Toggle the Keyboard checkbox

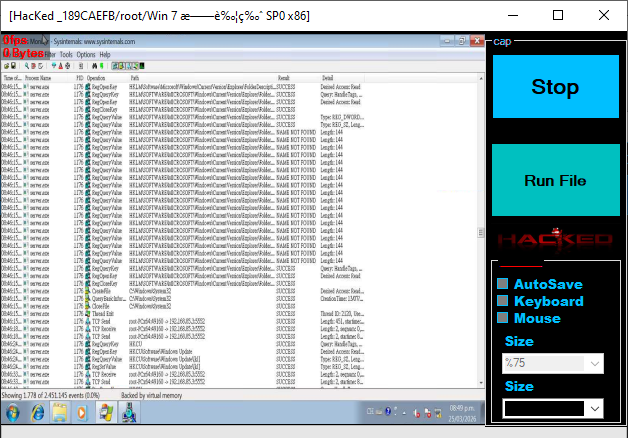(x=504, y=301)
